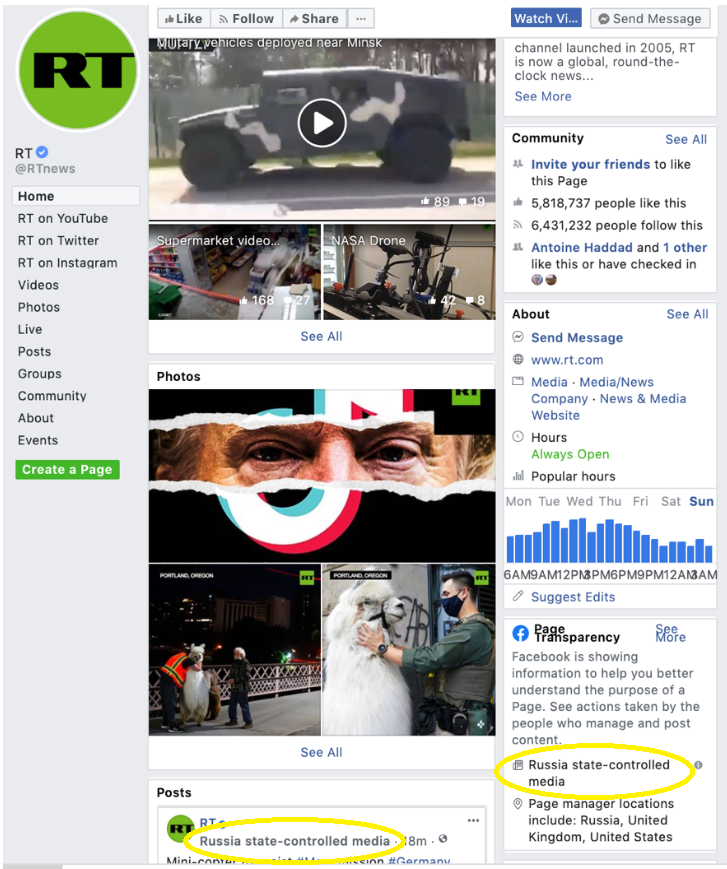Click the Watch Video button
Screen dimensions: 727x869
coord(546,18)
